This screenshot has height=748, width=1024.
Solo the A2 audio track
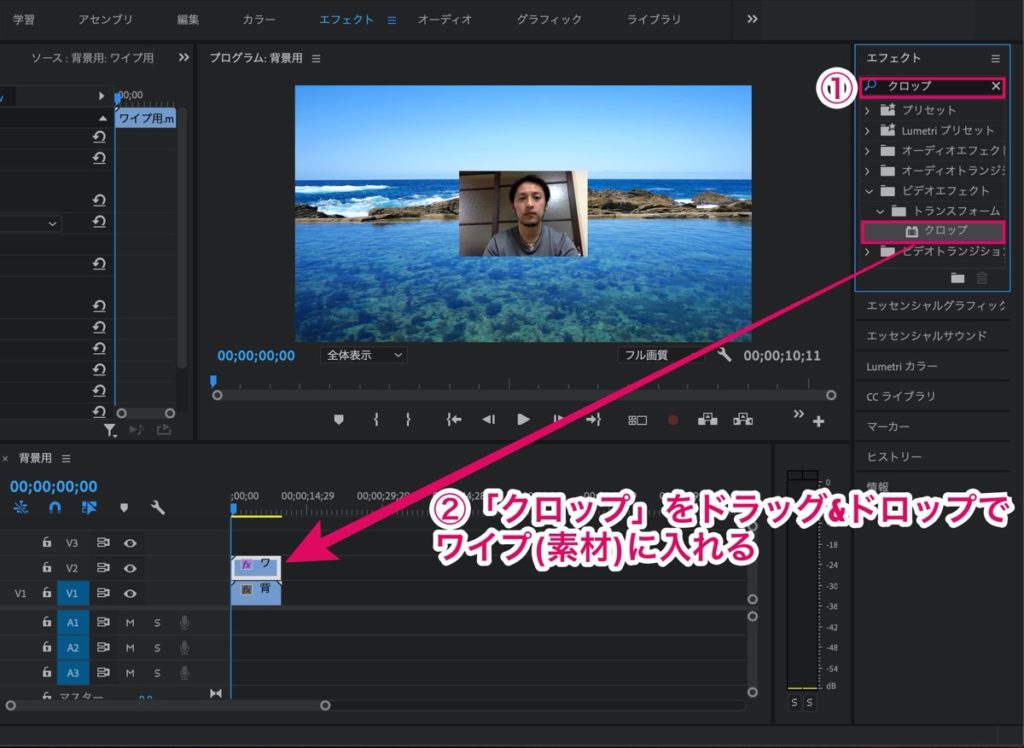157,648
